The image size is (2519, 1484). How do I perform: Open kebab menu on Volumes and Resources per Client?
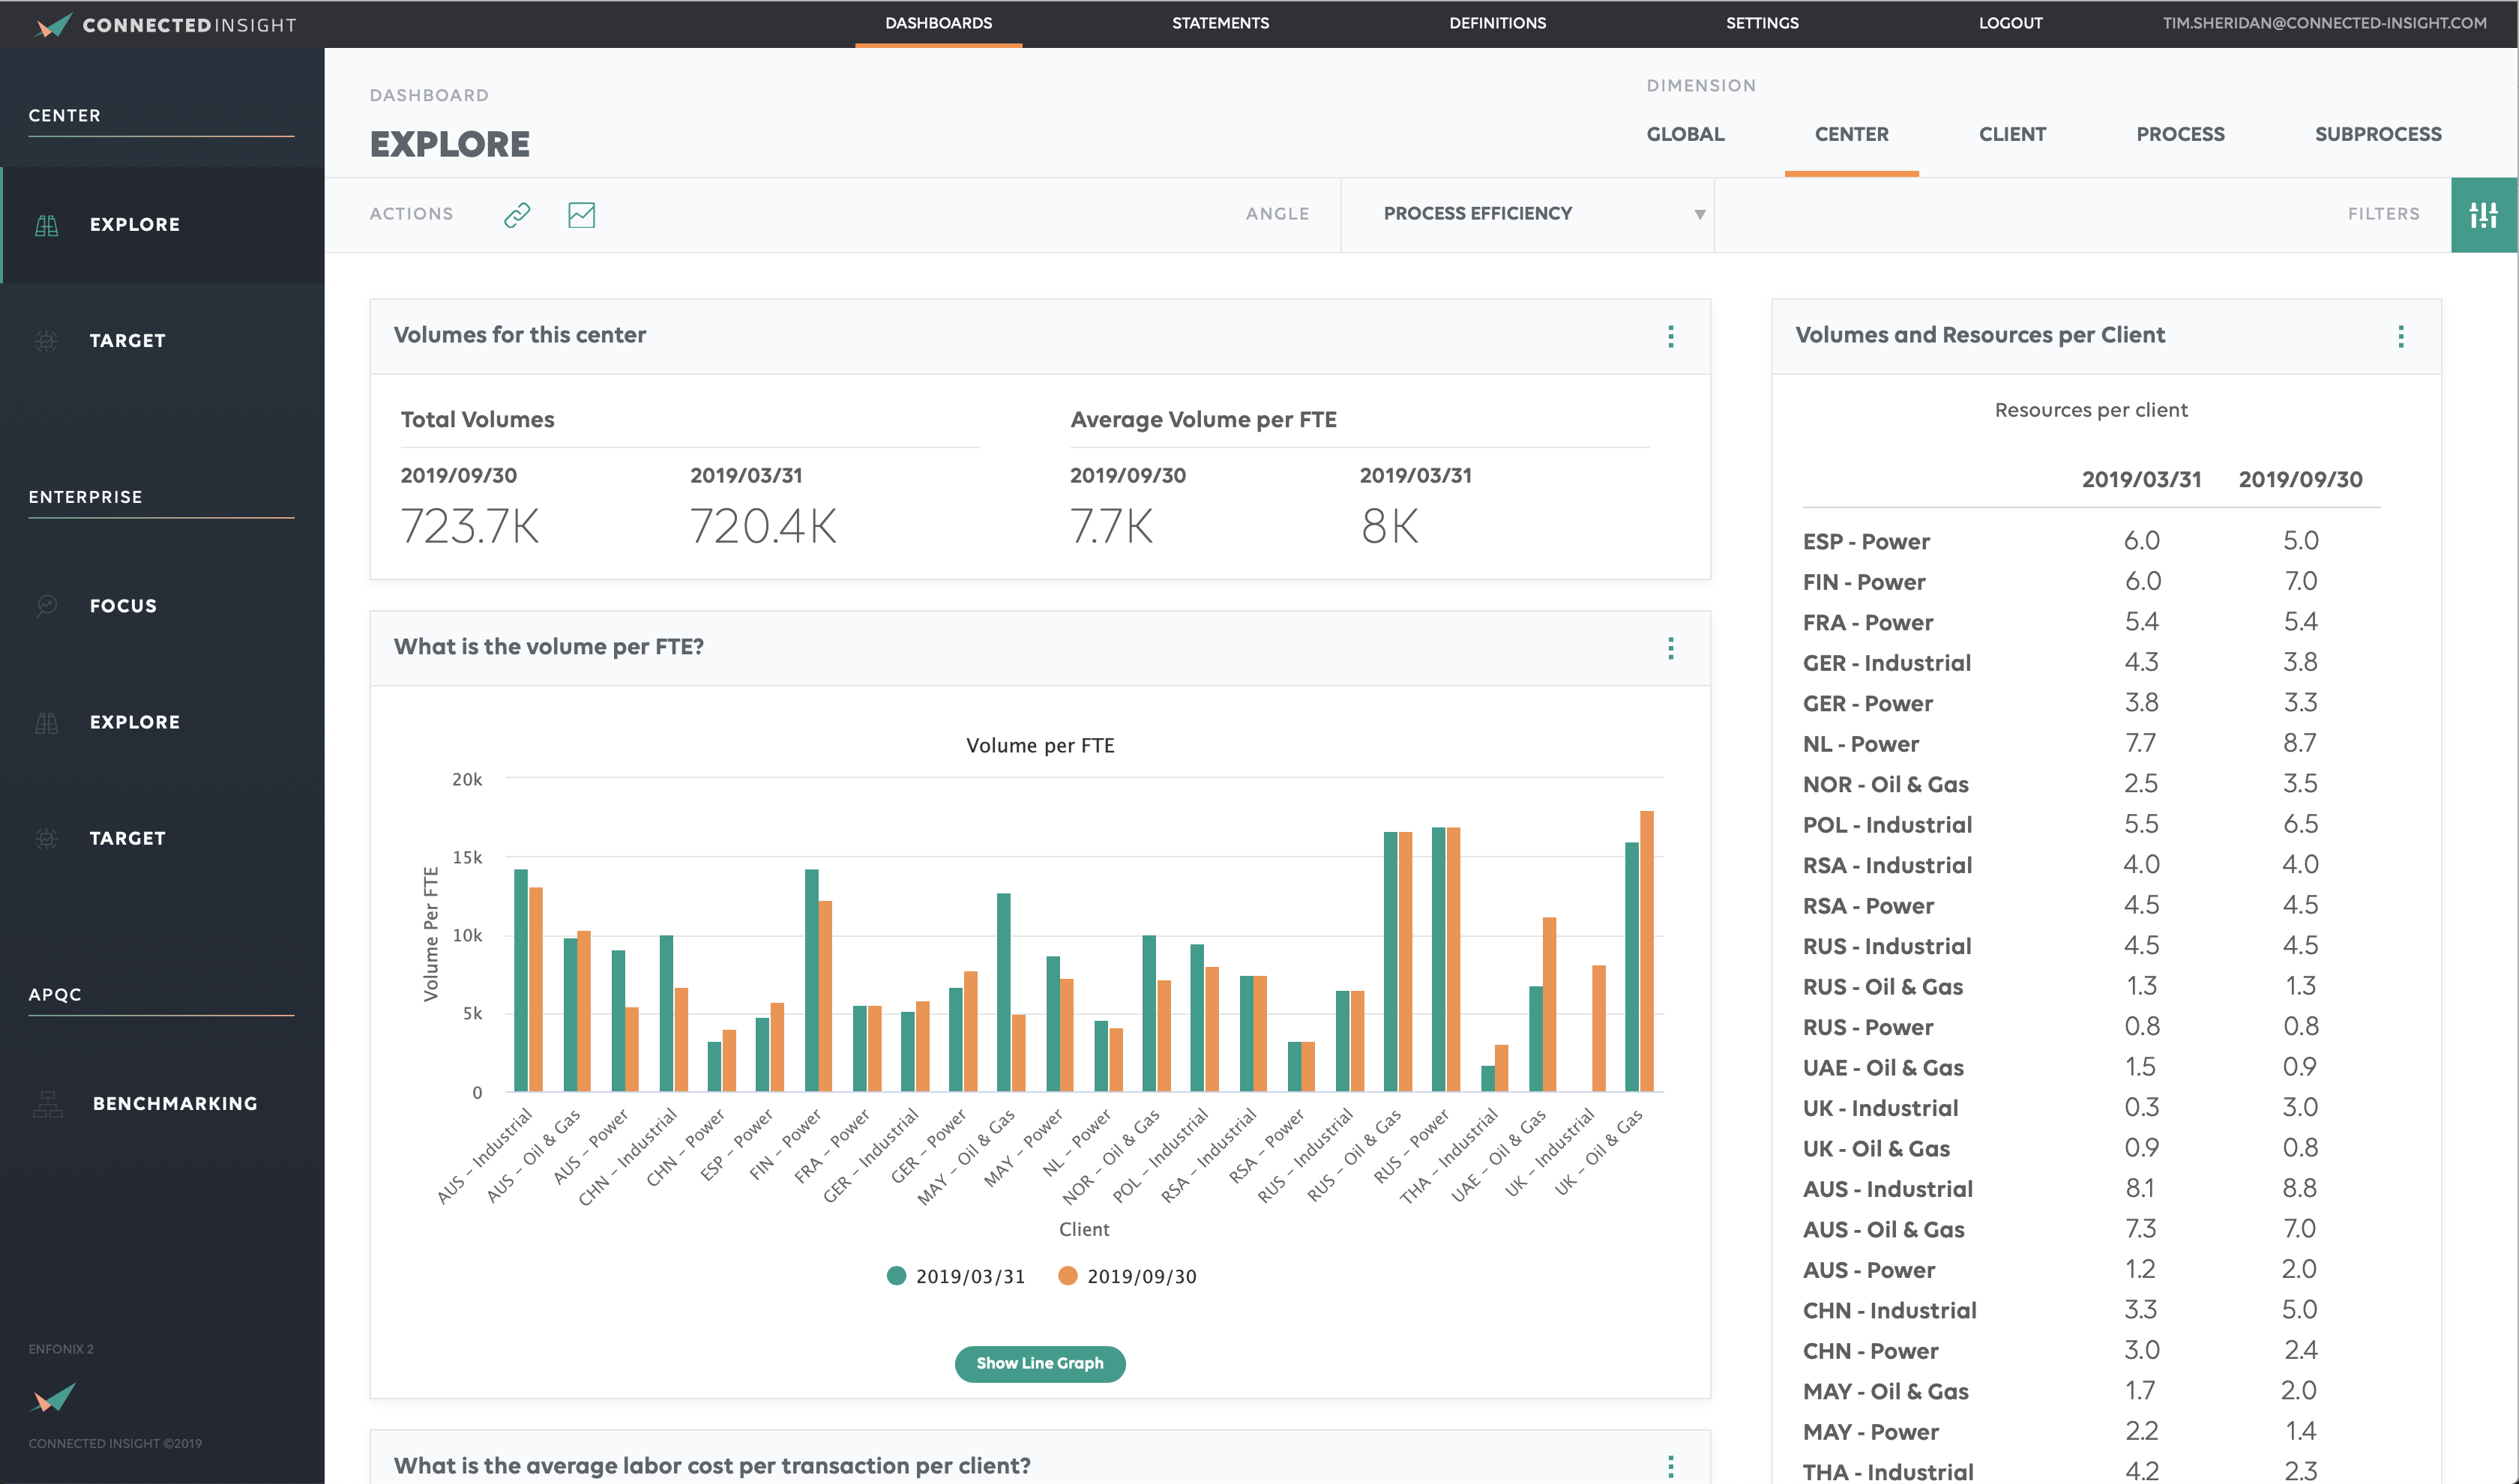(x=2401, y=337)
